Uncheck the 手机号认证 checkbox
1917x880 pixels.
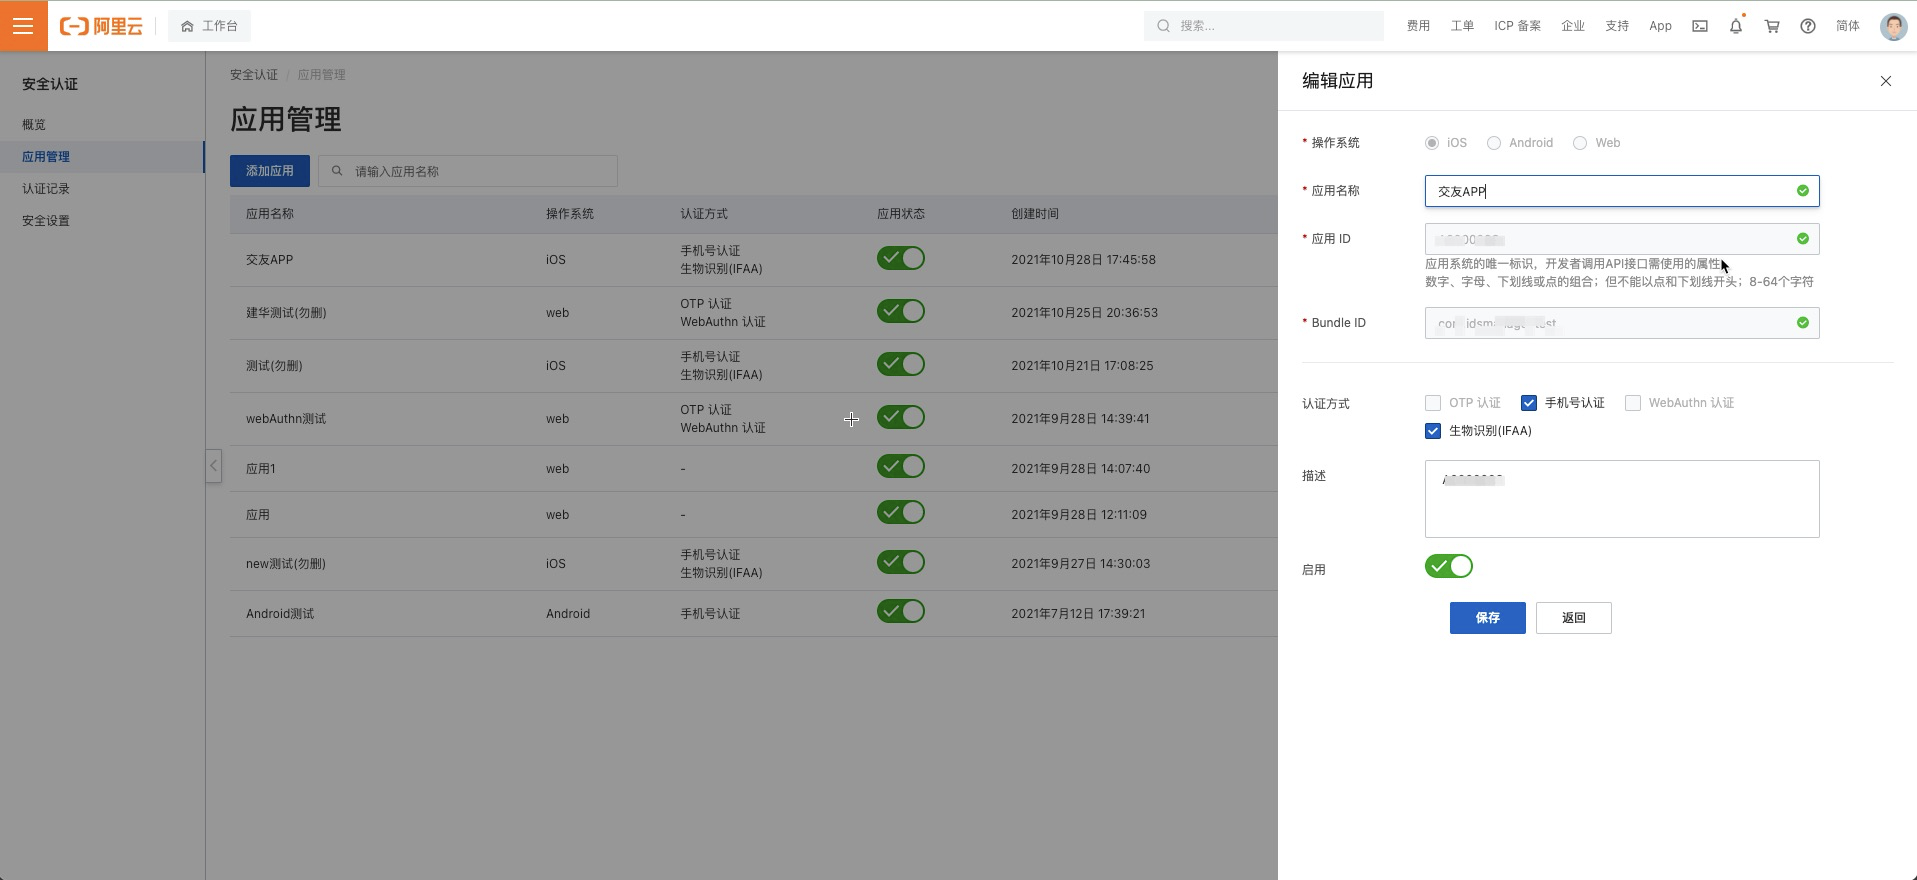click(x=1529, y=403)
